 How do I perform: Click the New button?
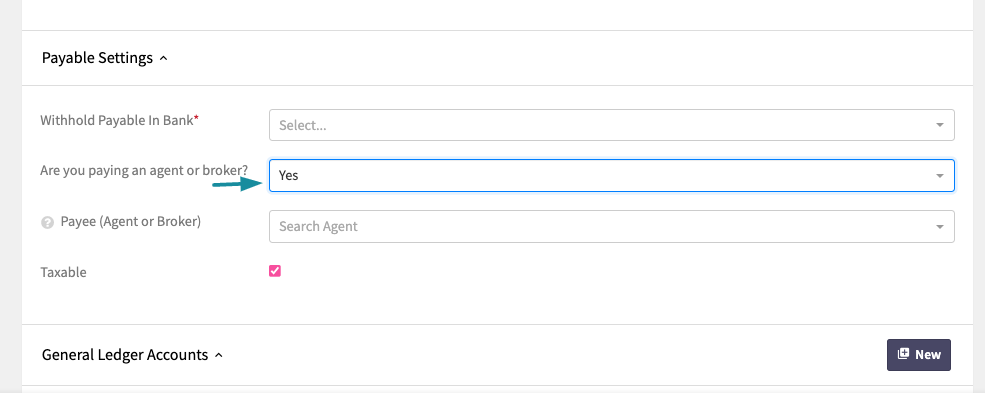(919, 355)
